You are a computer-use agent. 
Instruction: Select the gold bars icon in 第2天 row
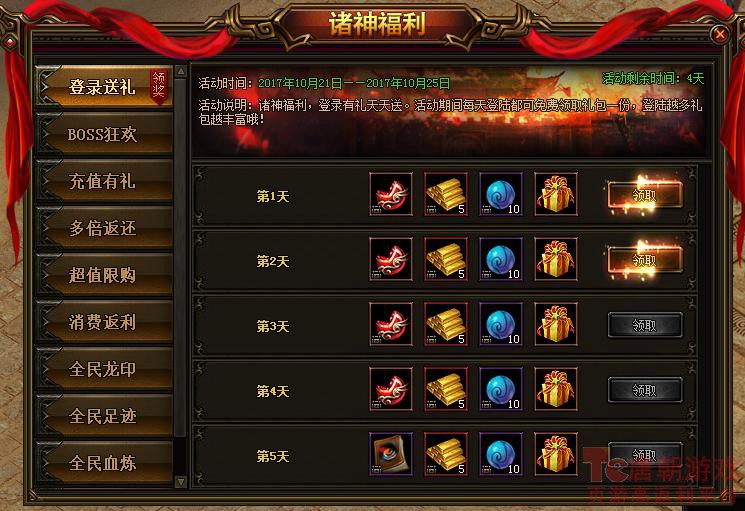pos(446,259)
